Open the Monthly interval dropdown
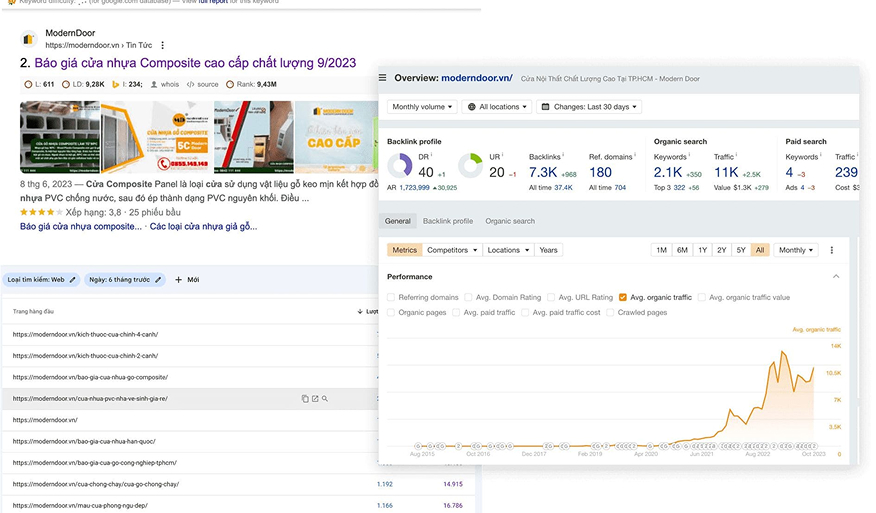 tap(796, 250)
